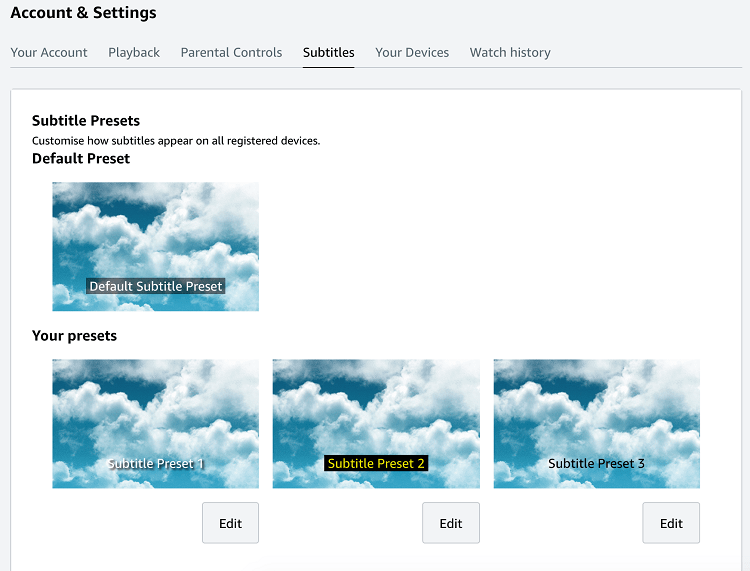The image size is (750, 571).
Task: Click the Default Preset cloud thumbnail
Action: pos(155,240)
